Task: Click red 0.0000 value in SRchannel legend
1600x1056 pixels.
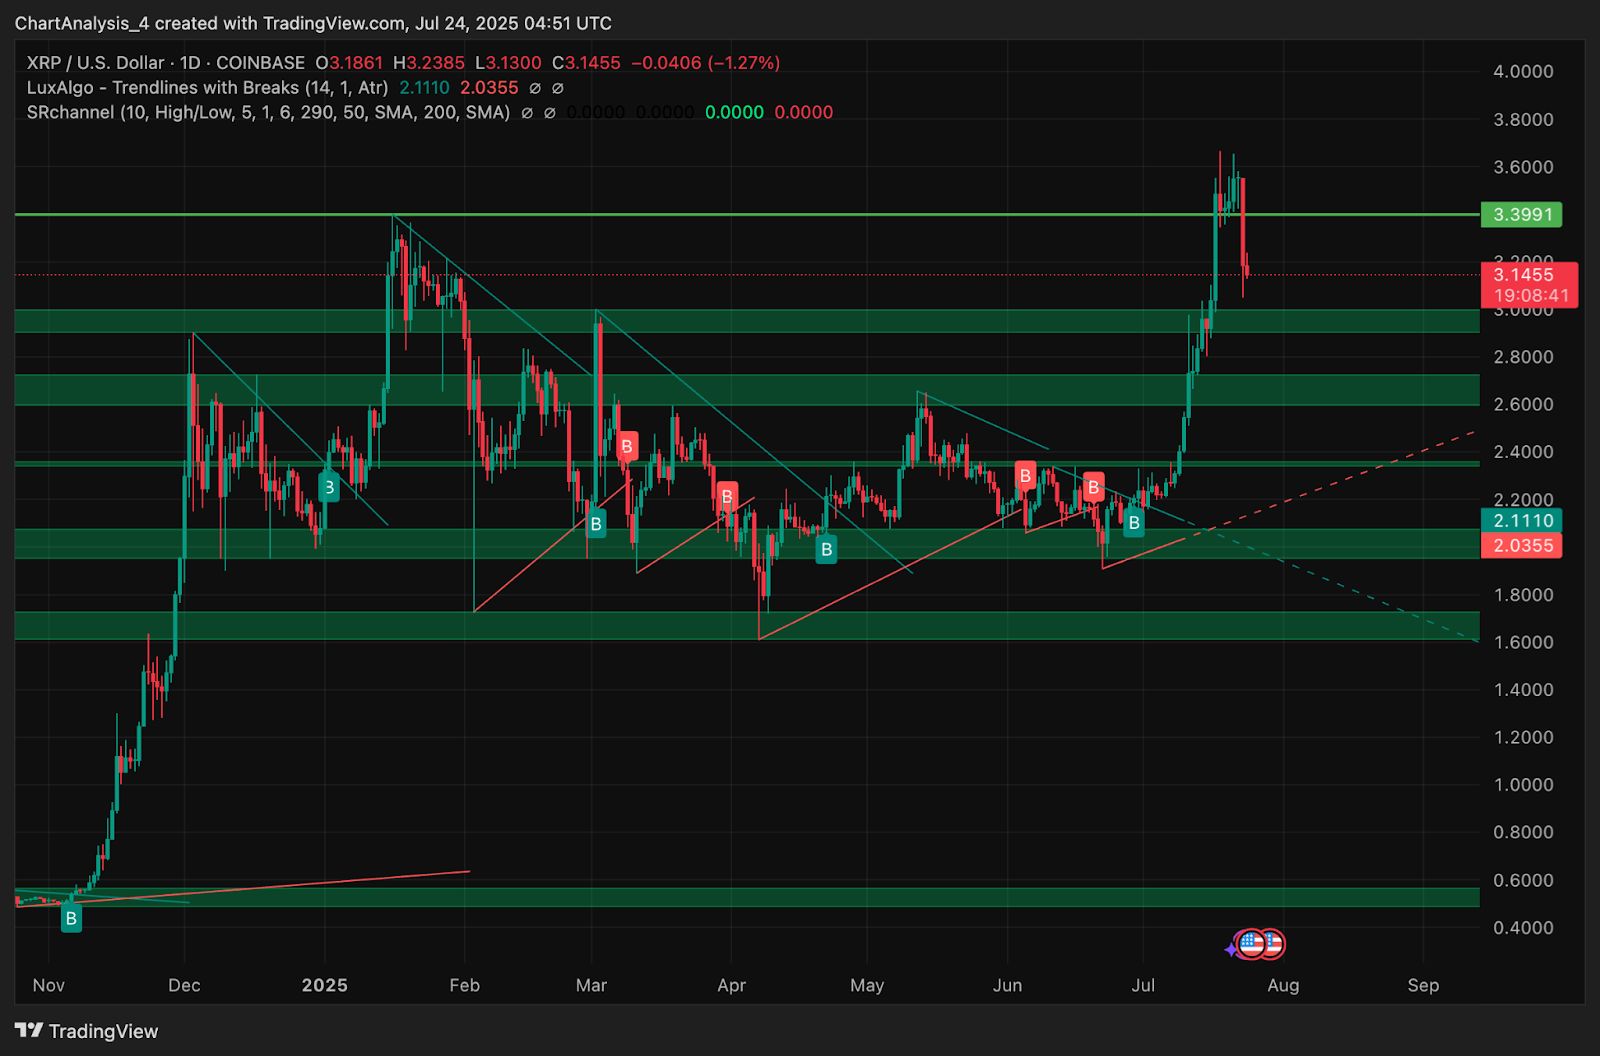Action: coord(803,113)
